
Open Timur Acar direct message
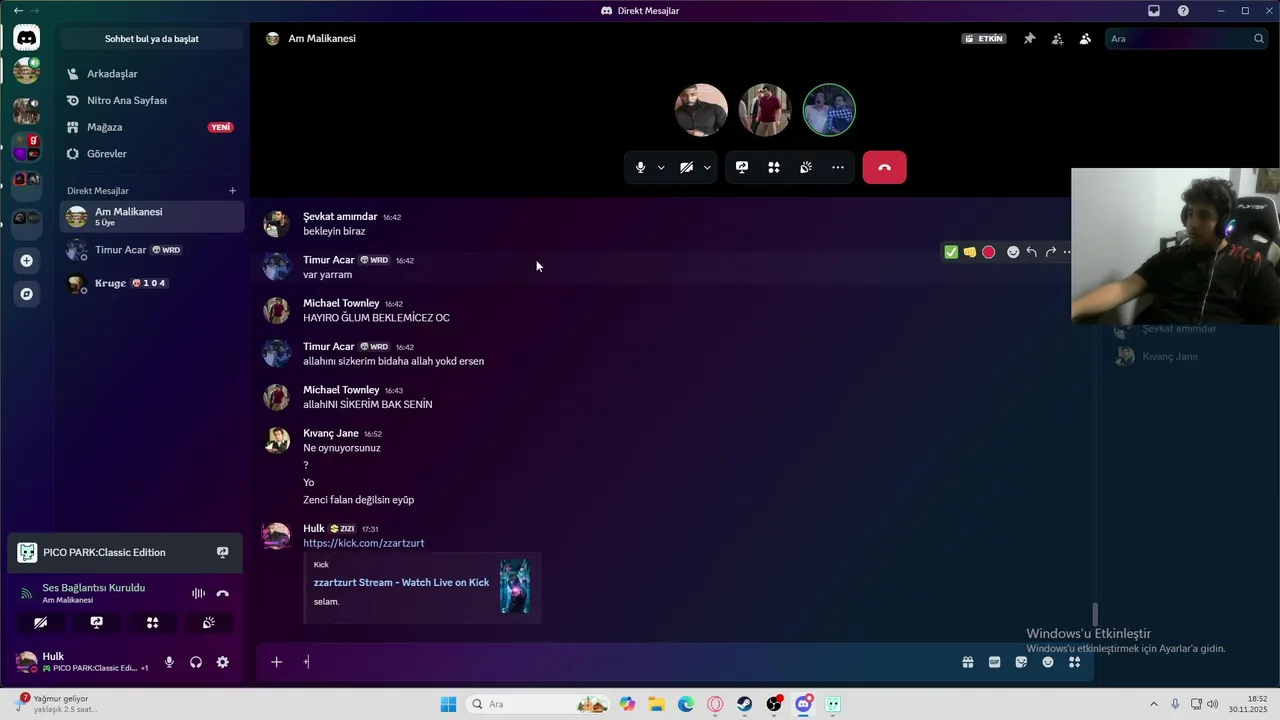(152, 250)
